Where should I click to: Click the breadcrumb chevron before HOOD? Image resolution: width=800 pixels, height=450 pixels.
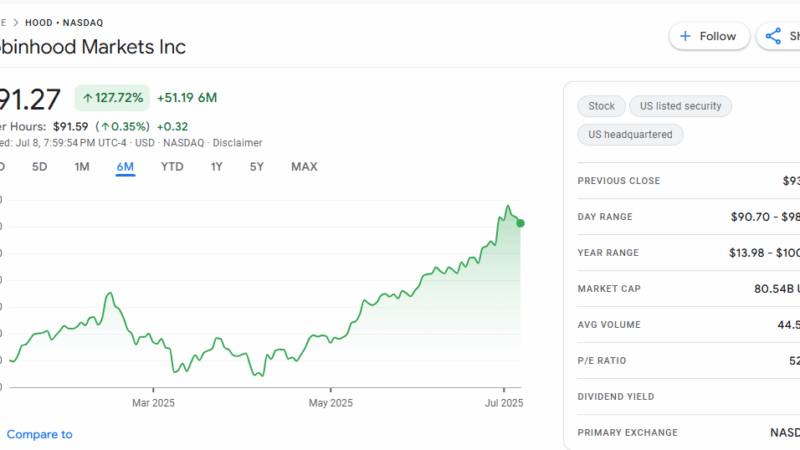tap(16, 23)
